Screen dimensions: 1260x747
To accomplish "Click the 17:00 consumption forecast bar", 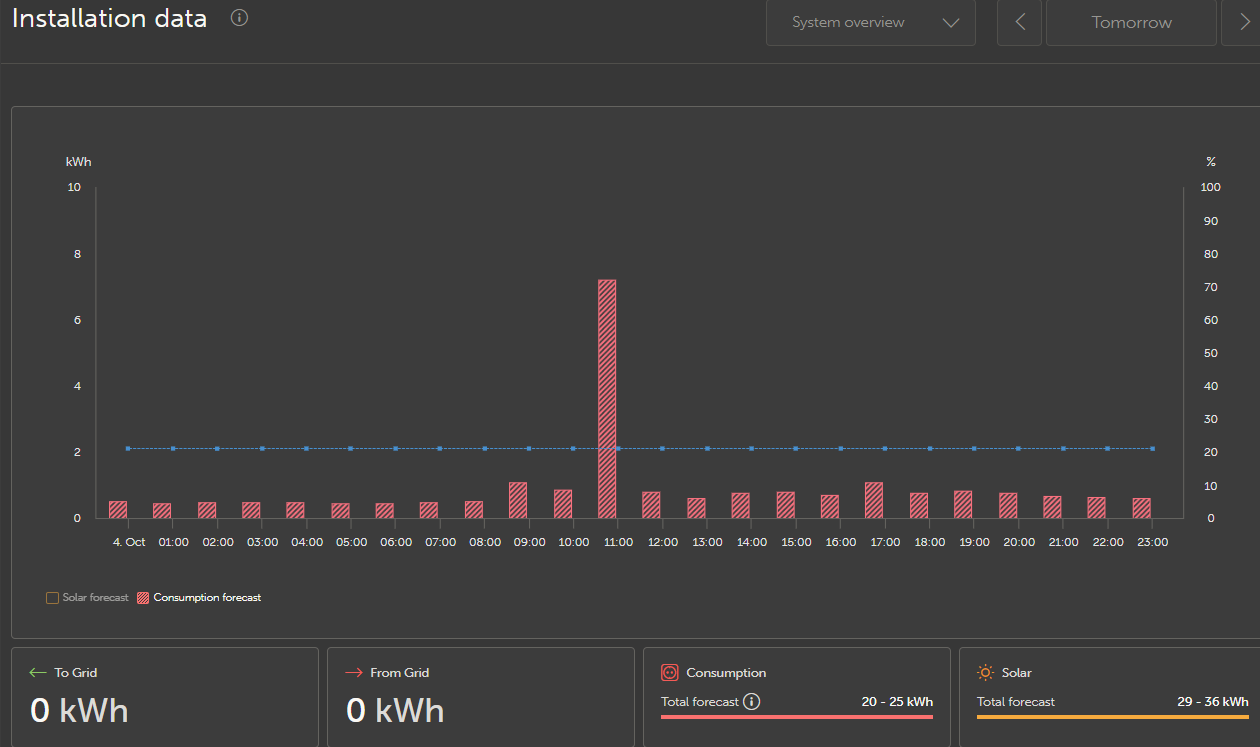I will [x=874, y=500].
